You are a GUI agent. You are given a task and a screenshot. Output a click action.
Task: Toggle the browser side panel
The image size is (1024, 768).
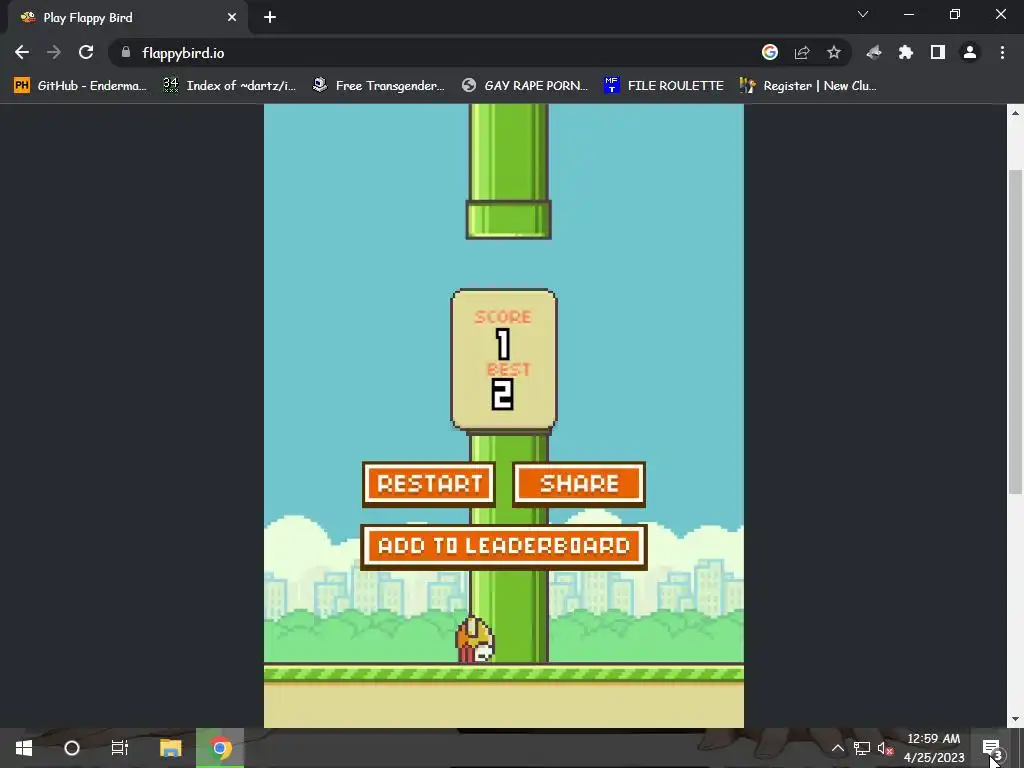coord(938,52)
